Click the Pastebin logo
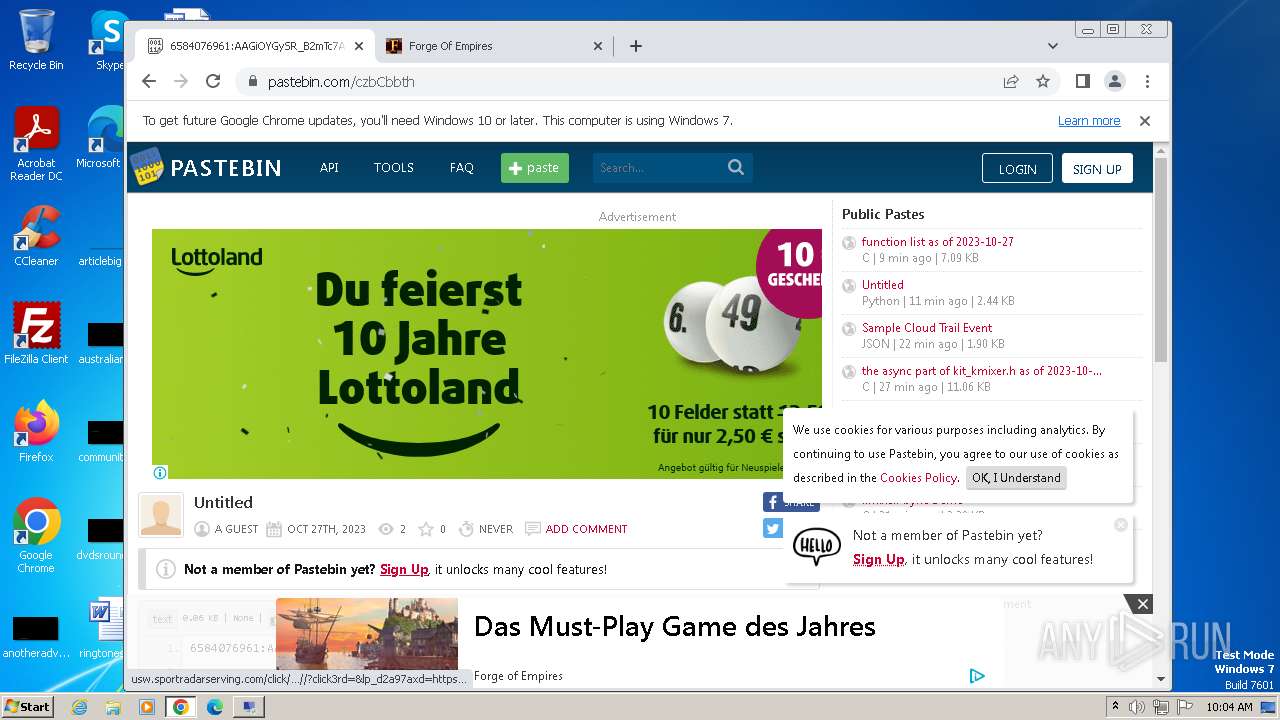The width and height of the screenshot is (1280, 720). click(x=206, y=167)
